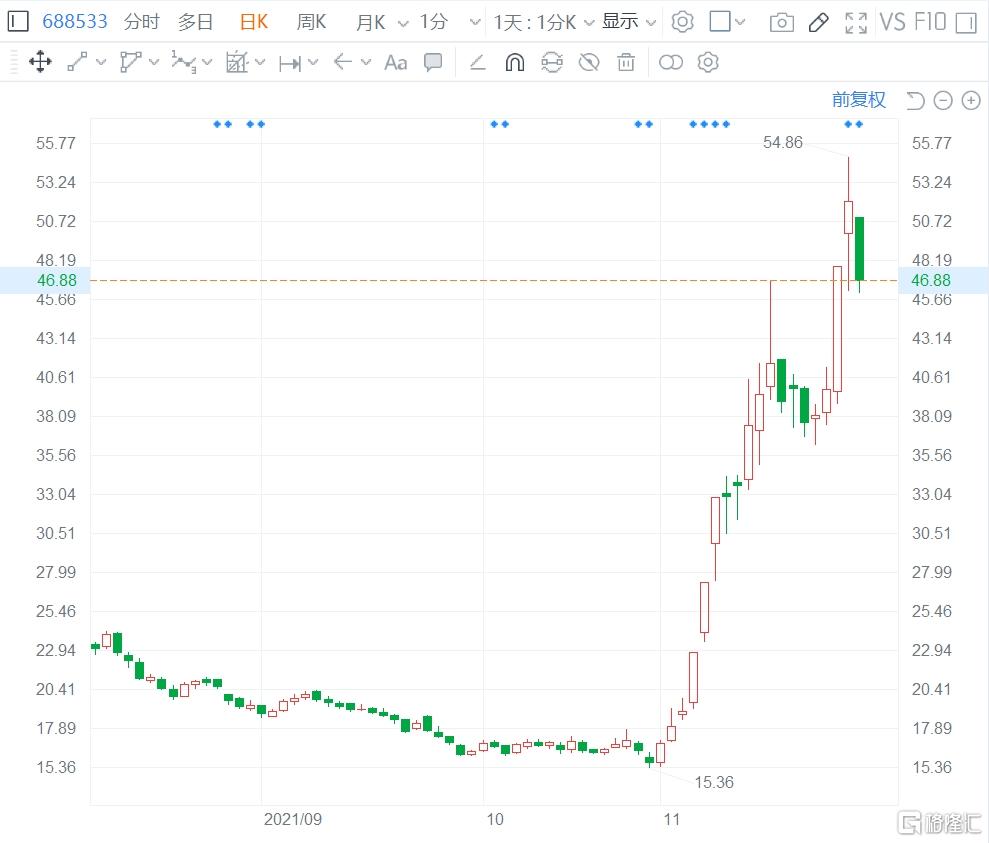Screen dimensions: 989x843
Task: Toggle hide all drawings eye icon
Action: 589,62
